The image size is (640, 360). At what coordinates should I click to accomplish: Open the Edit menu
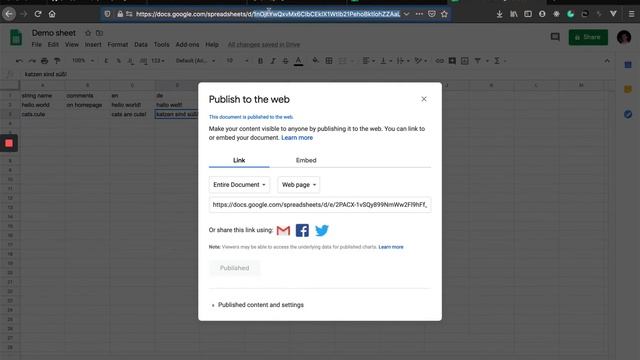(x=53, y=44)
